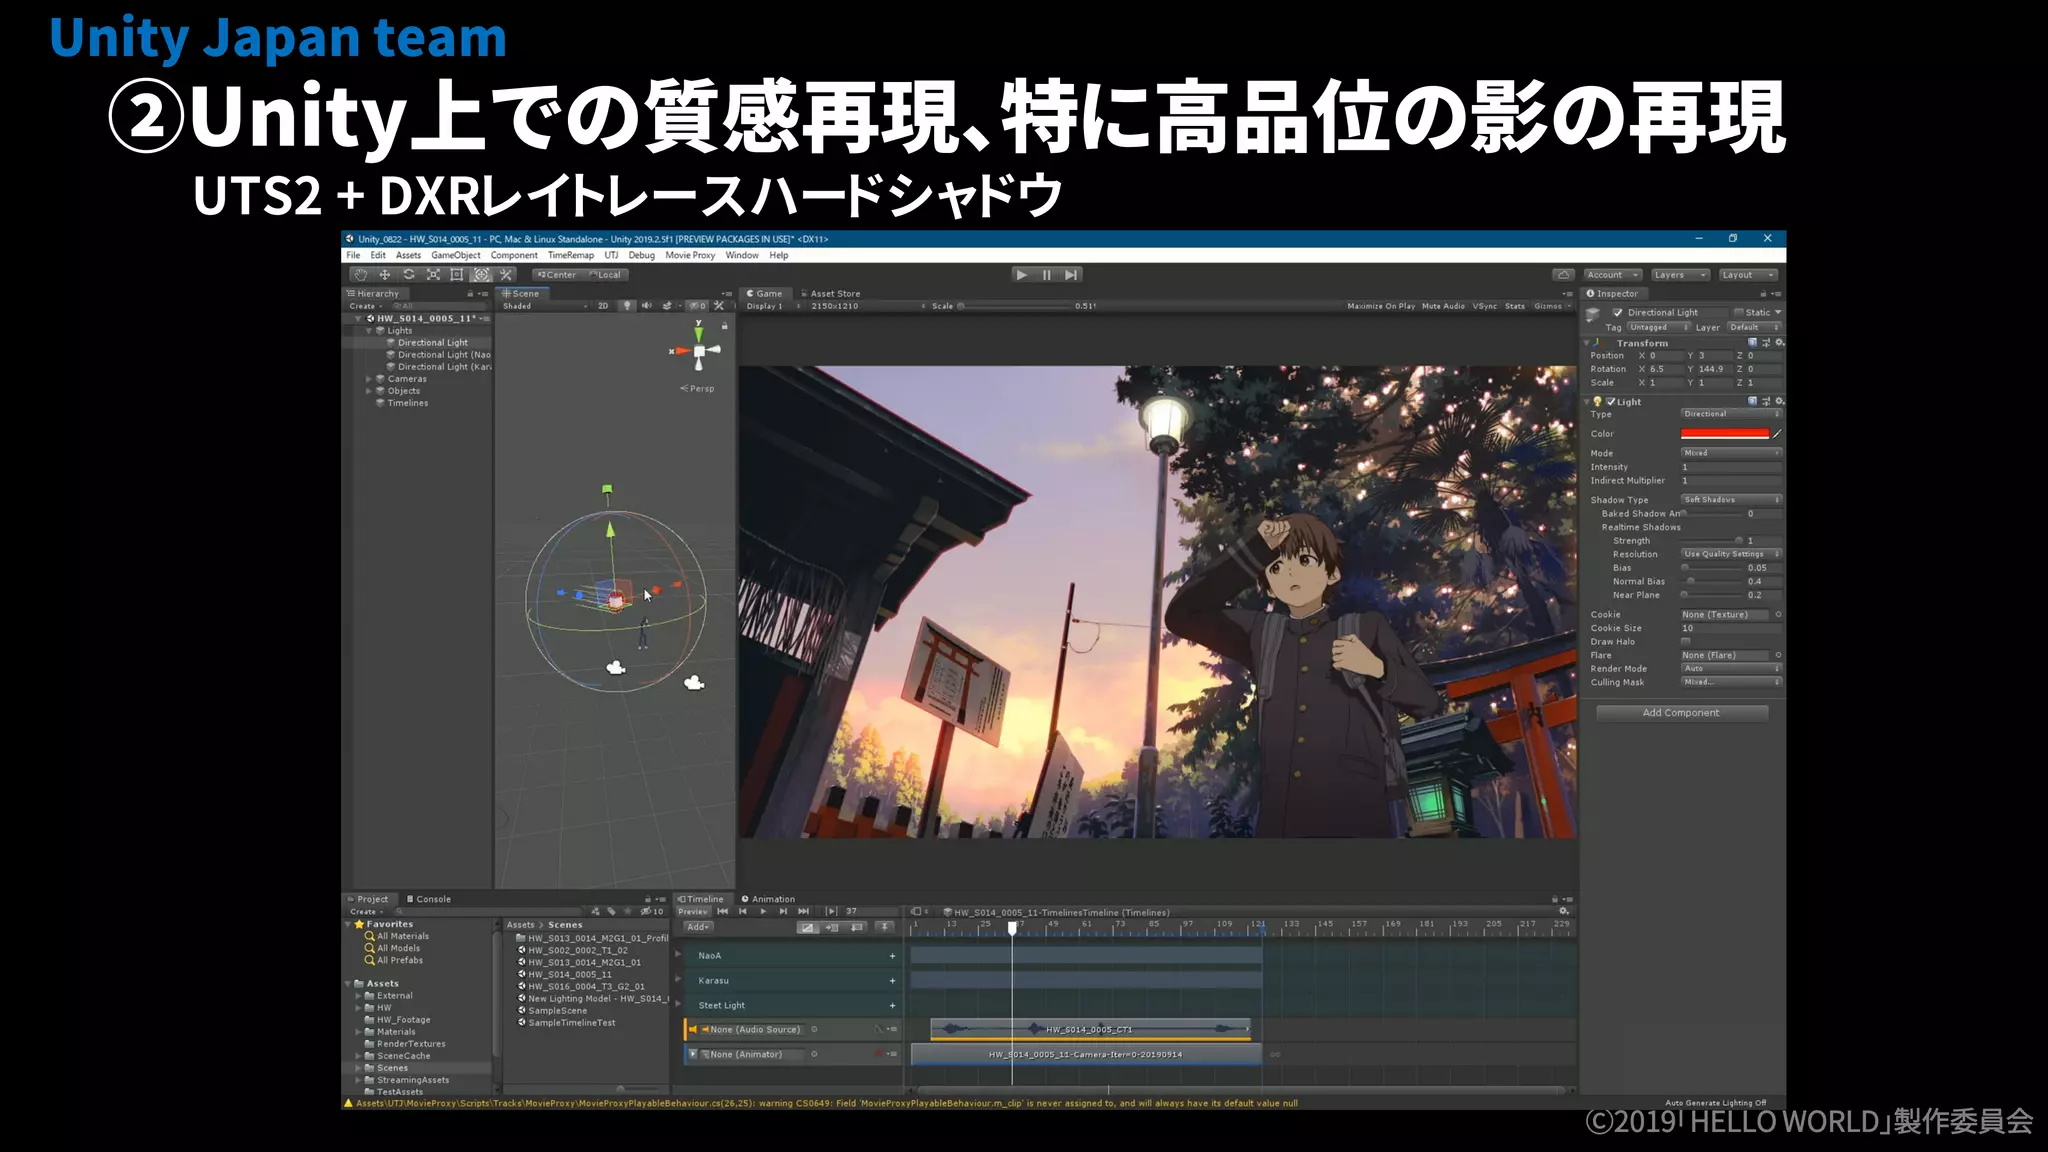
Task: Toggle the Light component checkbox
Action: (1611, 402)
